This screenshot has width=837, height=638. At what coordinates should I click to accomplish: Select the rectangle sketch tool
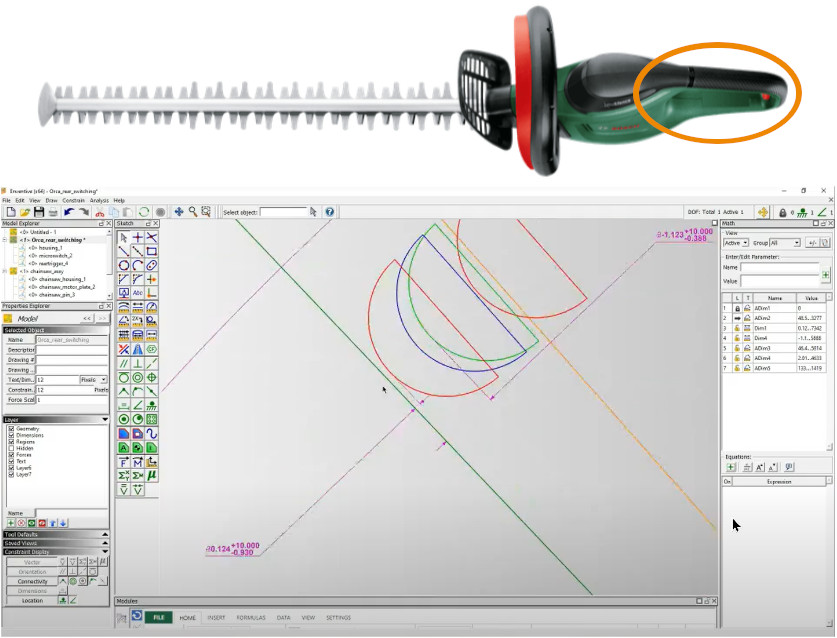pos(152,251)
